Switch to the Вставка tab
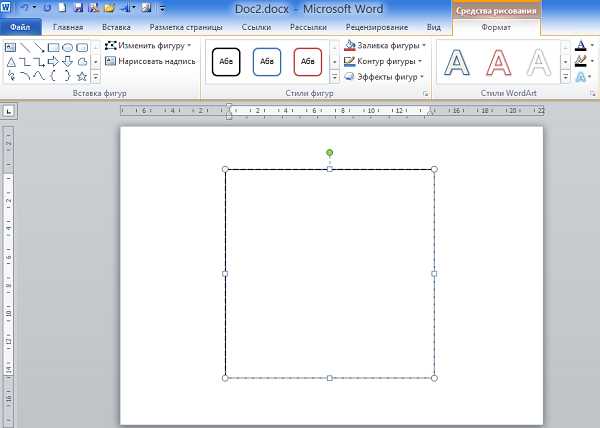This screenshot has width=600, height=428. pyautogui.click(x=116, y=27)
